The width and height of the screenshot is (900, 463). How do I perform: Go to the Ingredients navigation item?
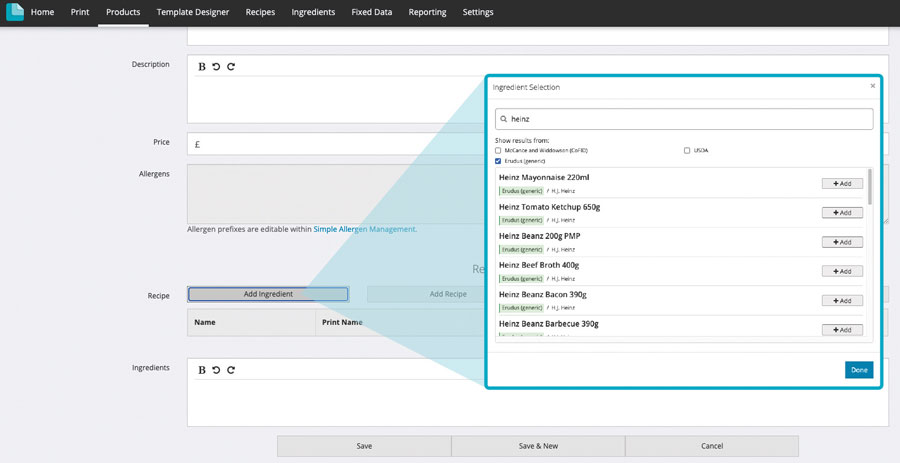tap(313, 12)
